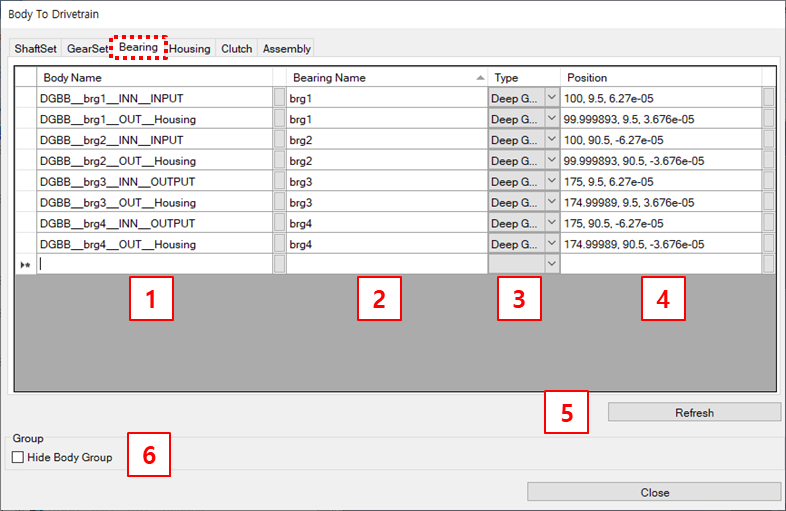Click the Type column header
The image size is (786, 511).
click(x=524, y=77)
